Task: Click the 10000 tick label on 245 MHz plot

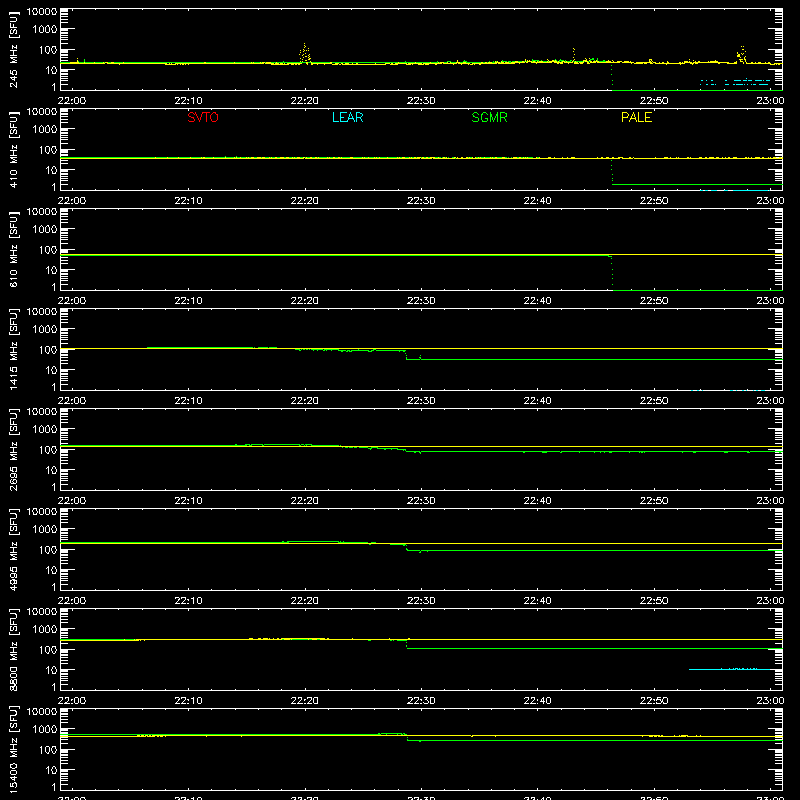Action: 42,12
